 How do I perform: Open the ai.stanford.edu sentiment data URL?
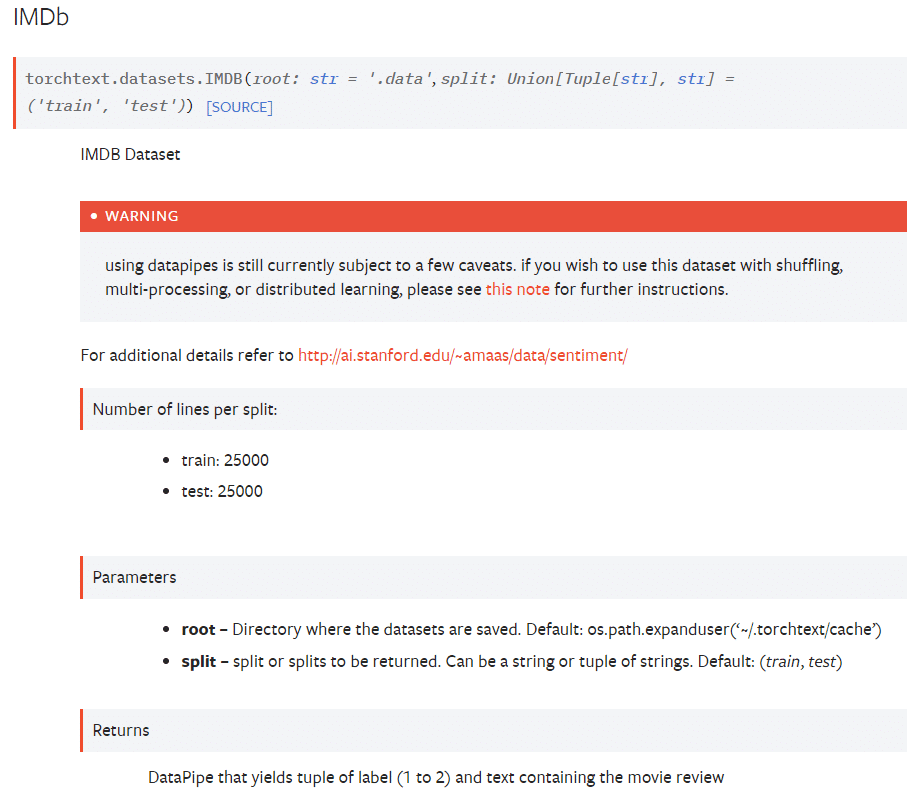click(x=462, y=355)
